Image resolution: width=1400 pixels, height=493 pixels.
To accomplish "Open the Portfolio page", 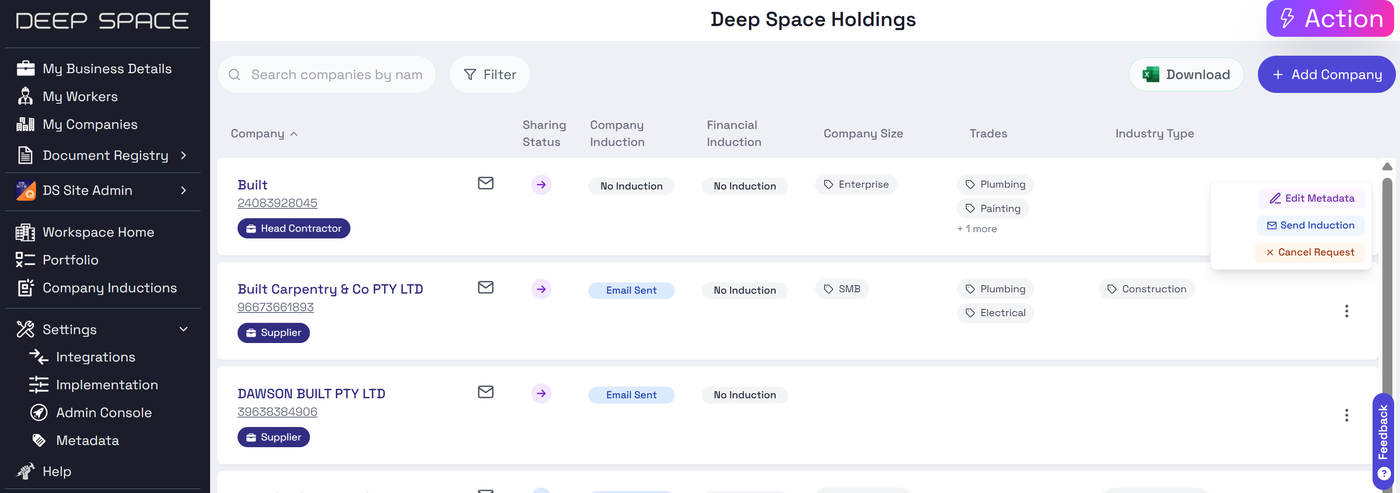I will coord(70,260).
